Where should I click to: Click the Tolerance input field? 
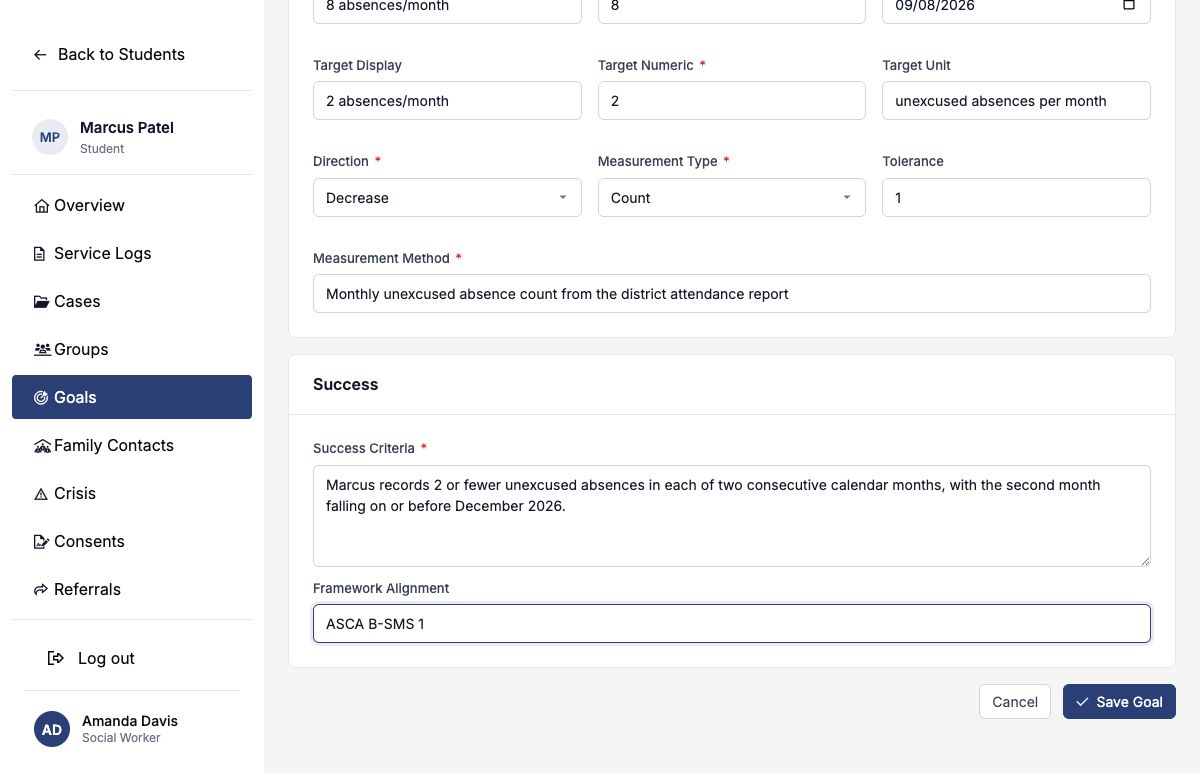pos(1016,198)
